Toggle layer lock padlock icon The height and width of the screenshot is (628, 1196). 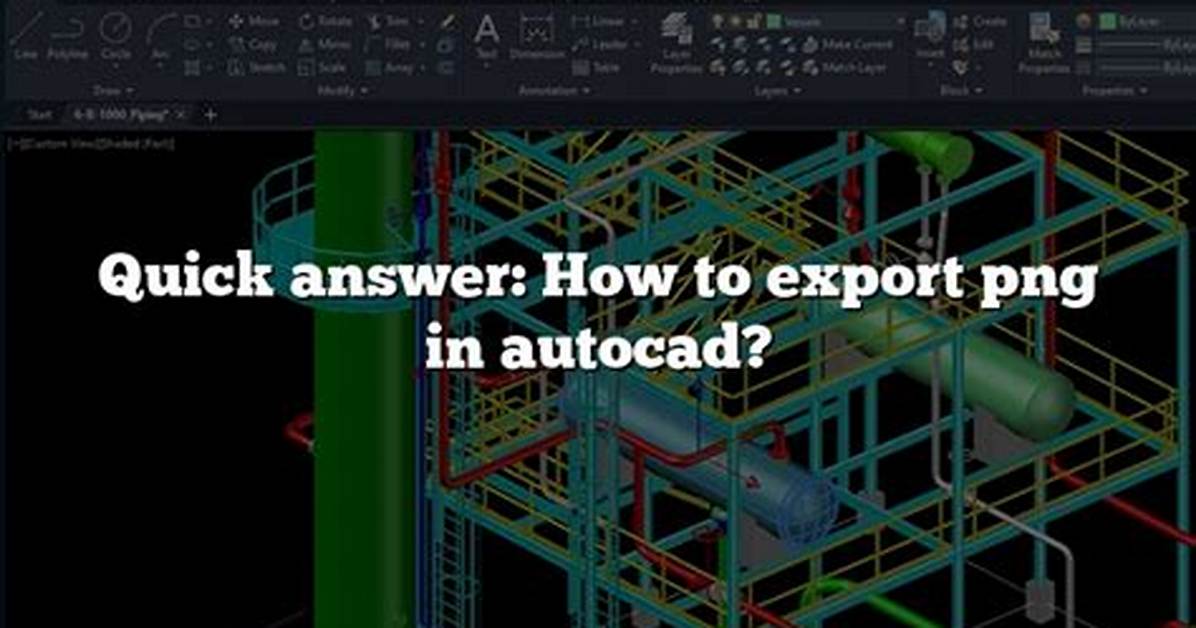point(754,21)
